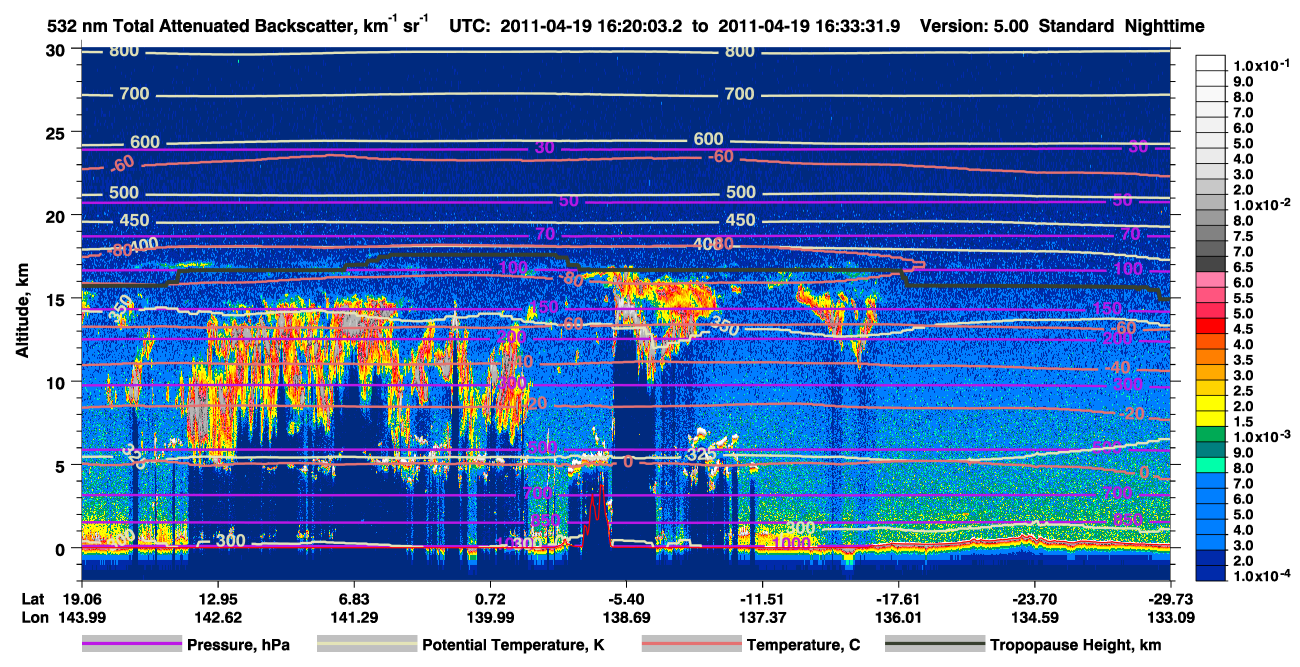Click the dark gray colorbar swatch beside '6.5'
Viewport: 1300px width, 667px height.
[1212, 263]
